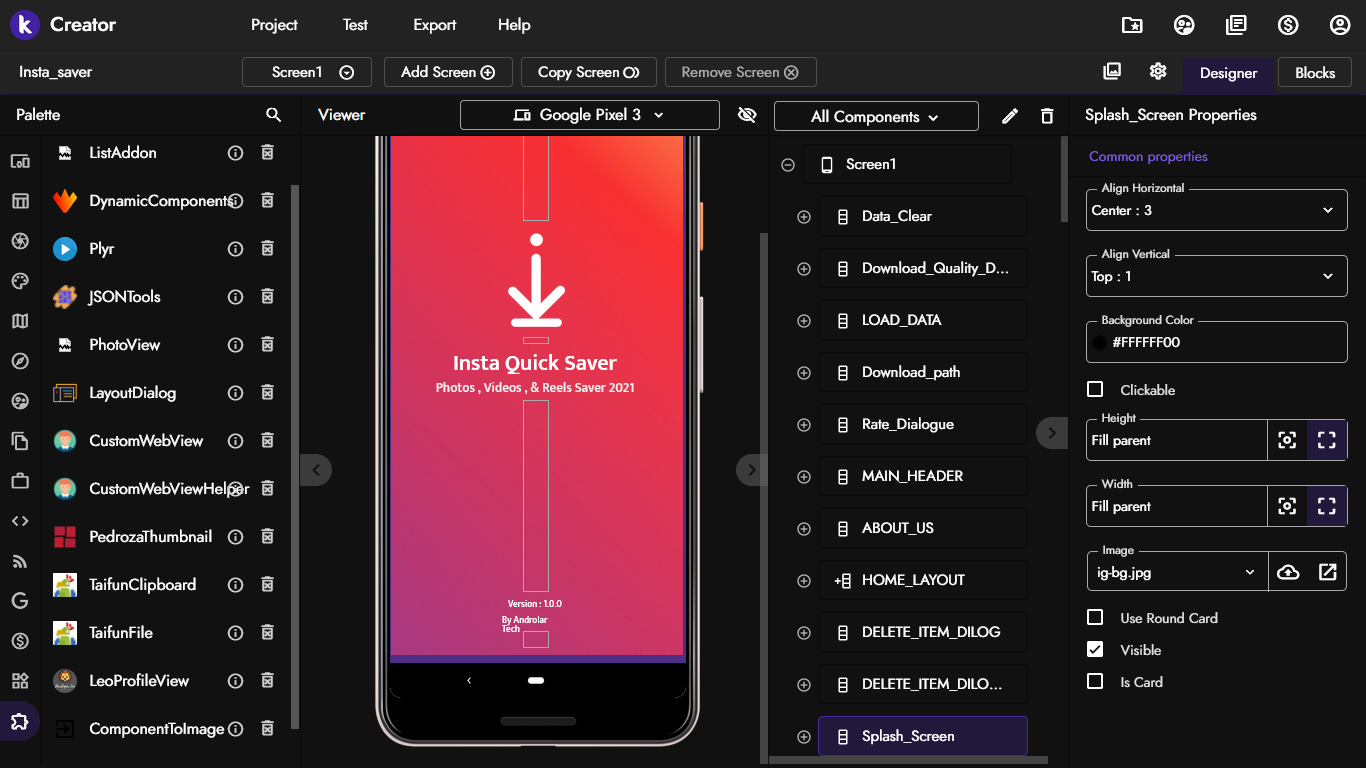Toggle hidden components visibility eye icon
1366x768 pixels.
[747, 115]
